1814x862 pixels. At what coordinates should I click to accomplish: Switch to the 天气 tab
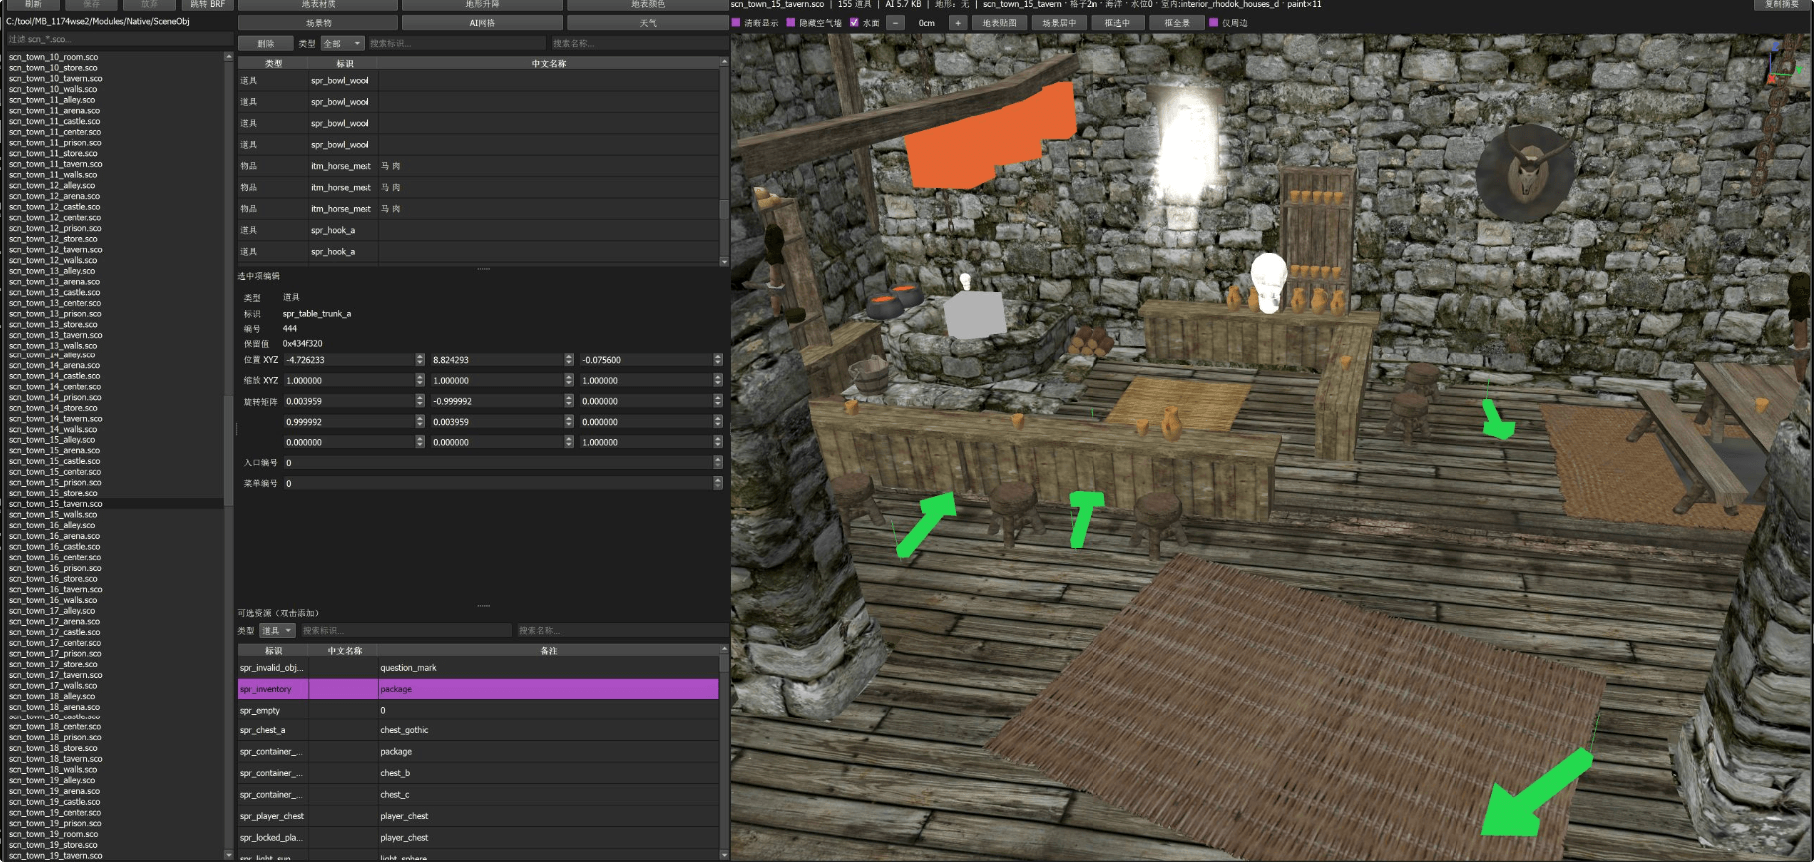tap(648, 23)
